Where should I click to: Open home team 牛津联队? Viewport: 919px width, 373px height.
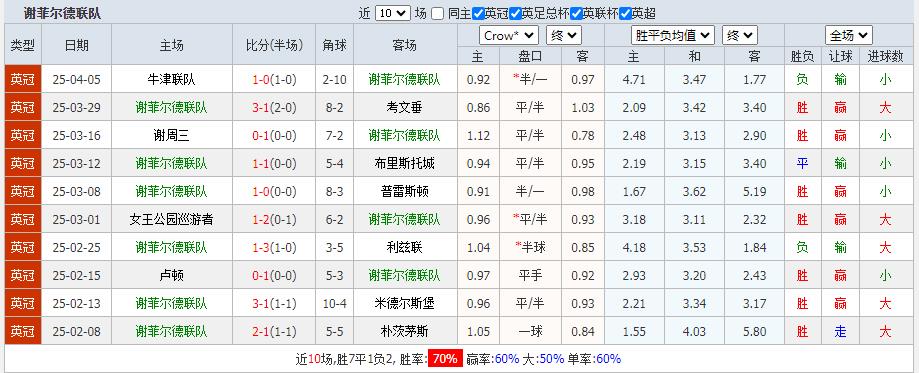pyautogui.click(x=171, y=80)
